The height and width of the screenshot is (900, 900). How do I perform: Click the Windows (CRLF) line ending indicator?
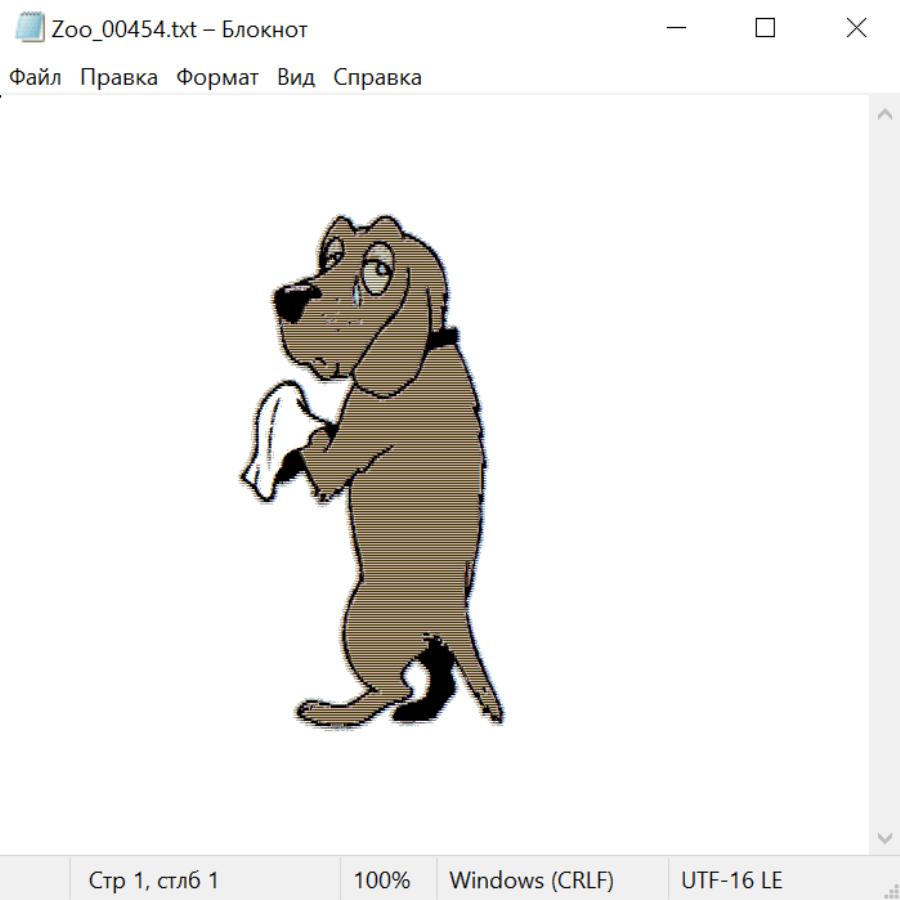click(x=531, y=880)
